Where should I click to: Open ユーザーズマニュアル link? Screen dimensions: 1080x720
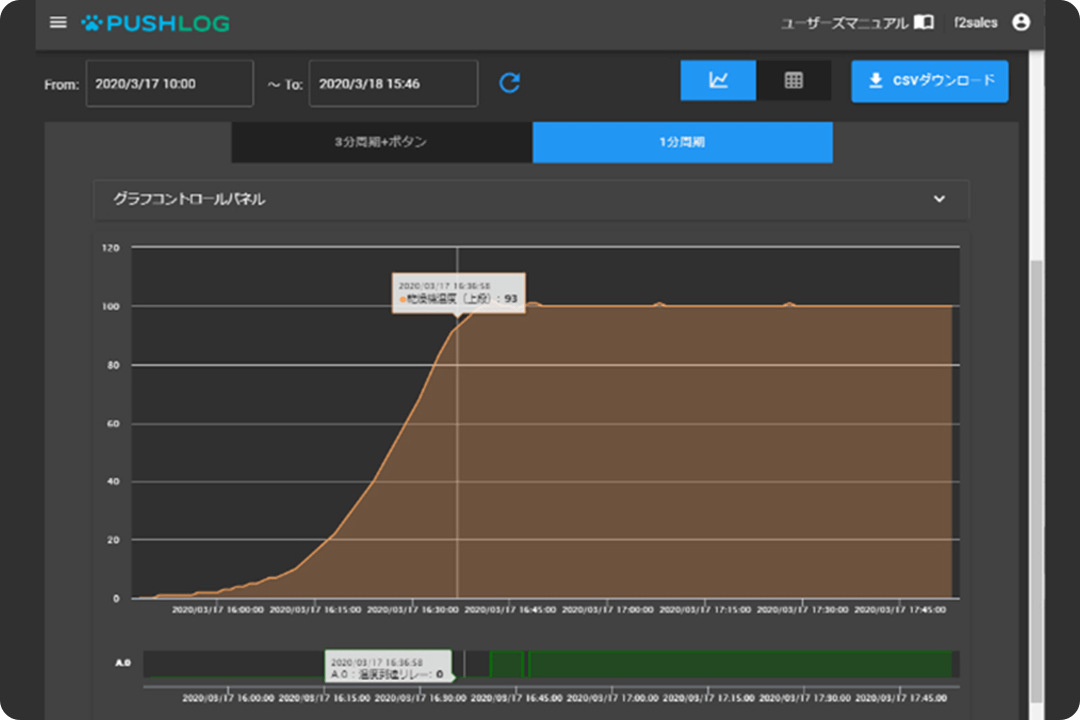tap(844, 23)
